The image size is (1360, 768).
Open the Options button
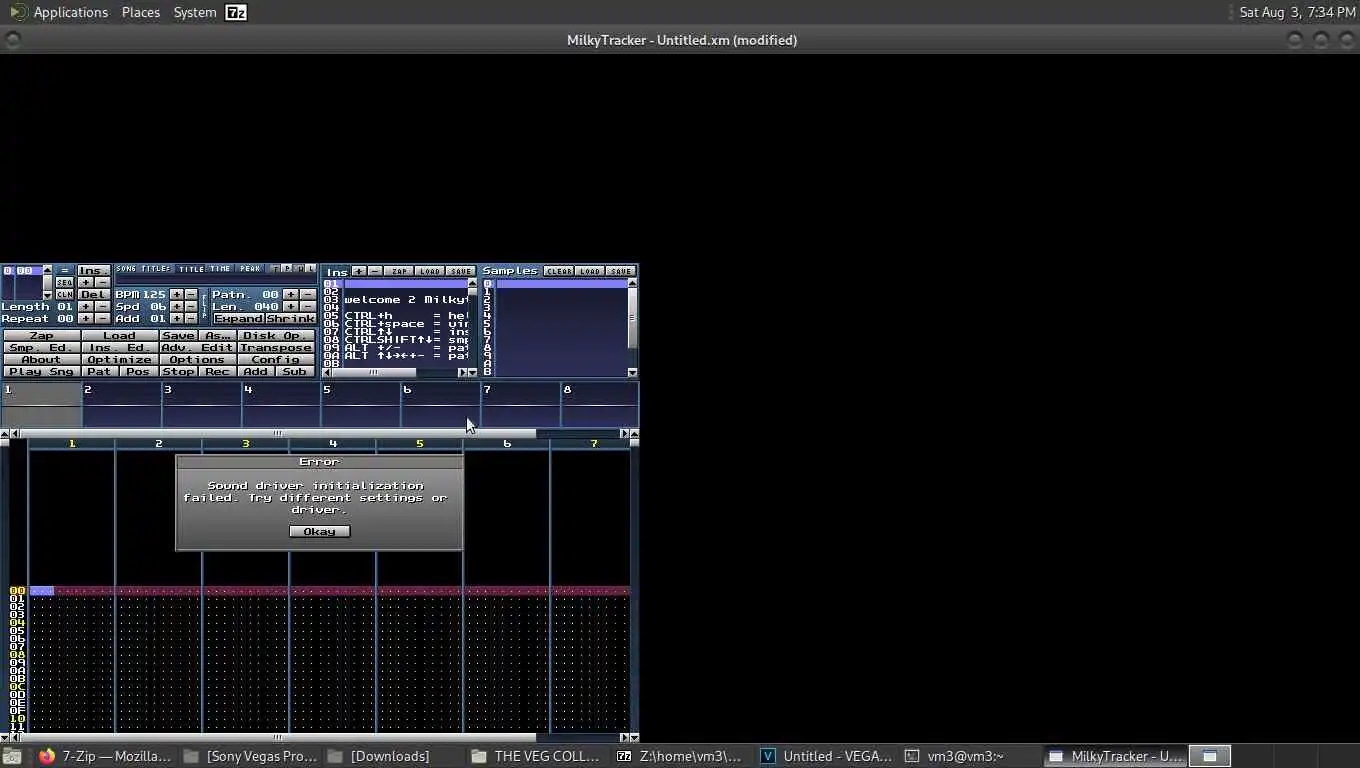click(x=197, y=360)
